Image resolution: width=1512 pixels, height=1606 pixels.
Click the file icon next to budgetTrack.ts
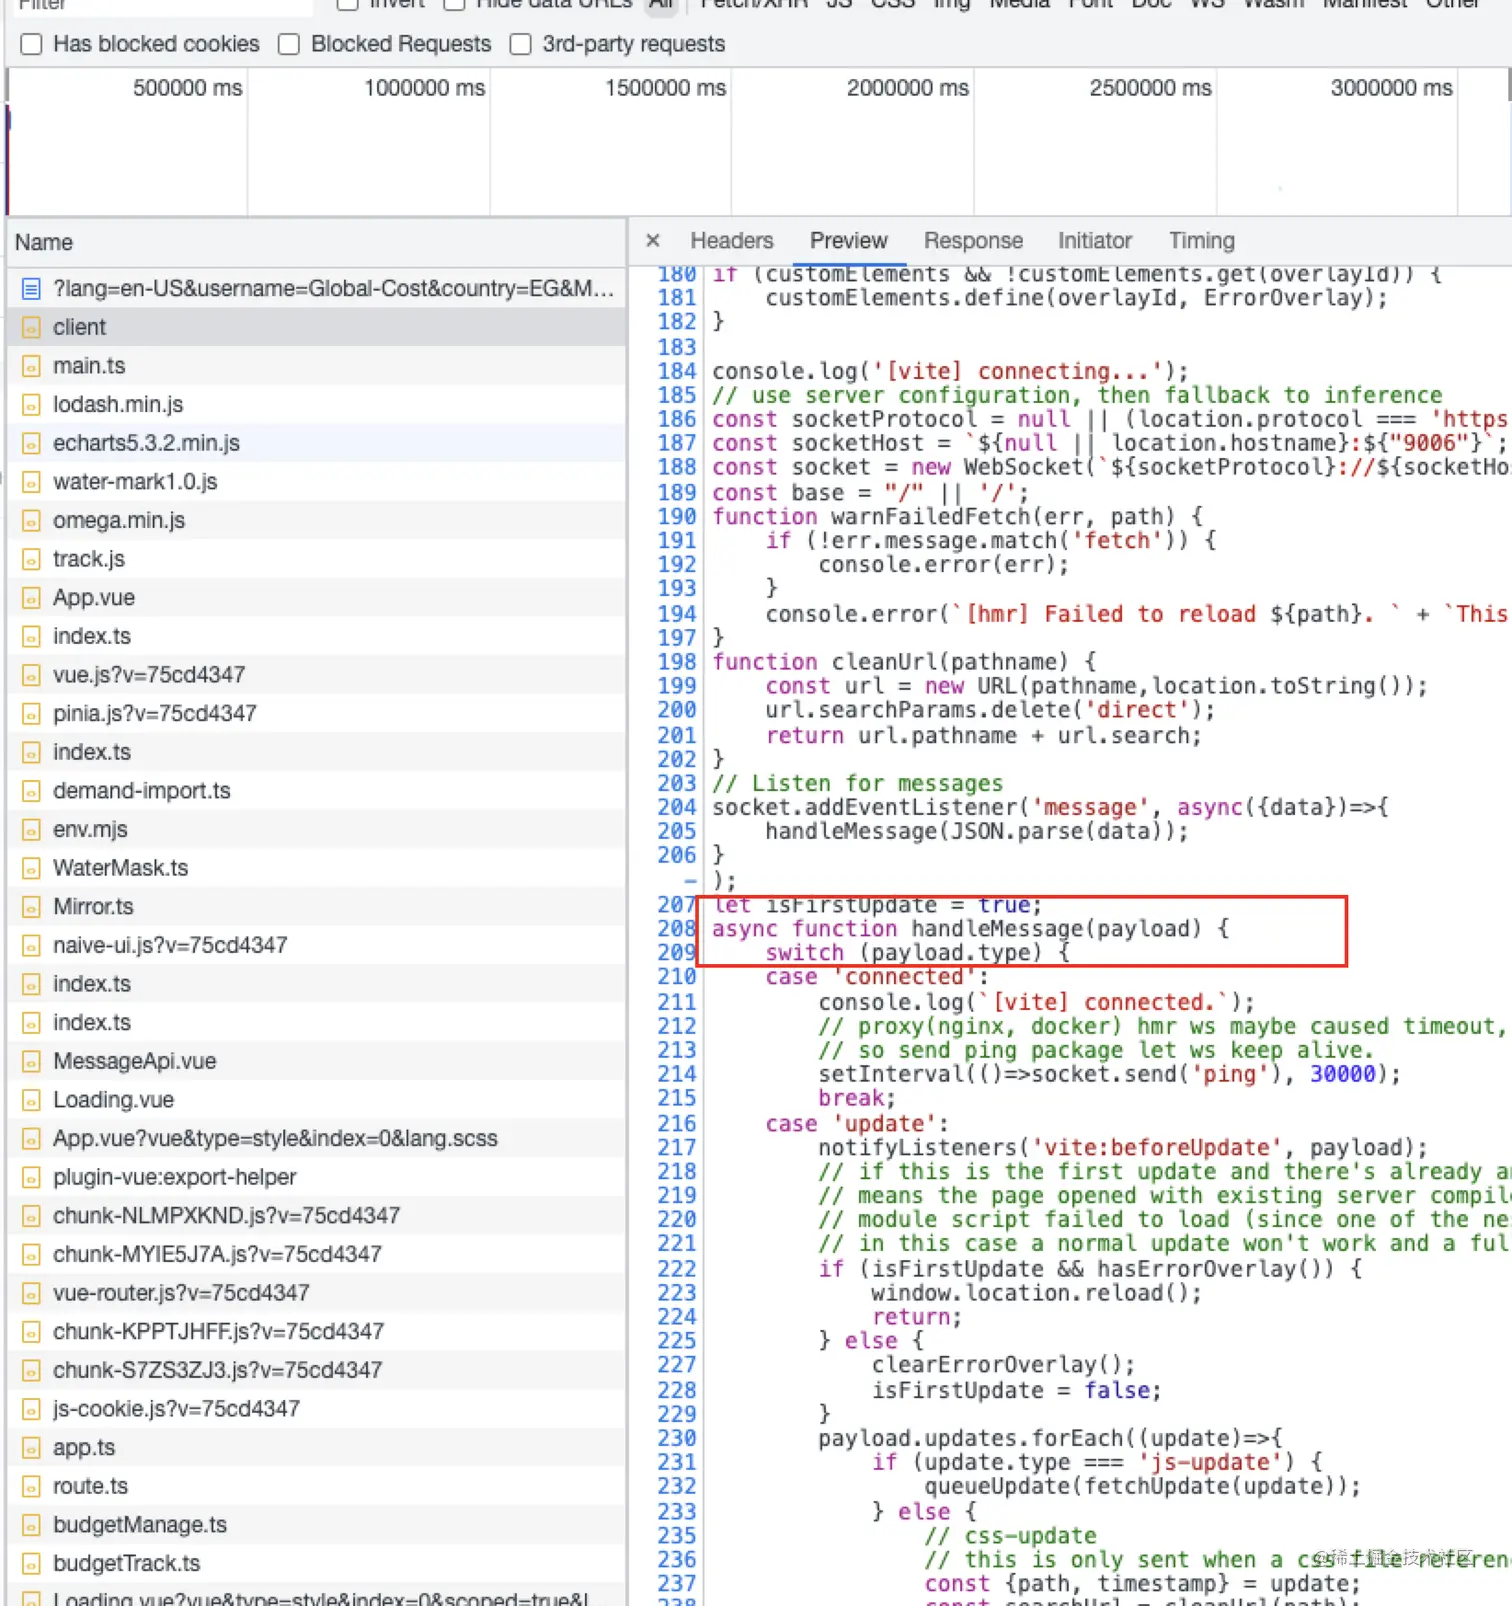click(31, 1565)
